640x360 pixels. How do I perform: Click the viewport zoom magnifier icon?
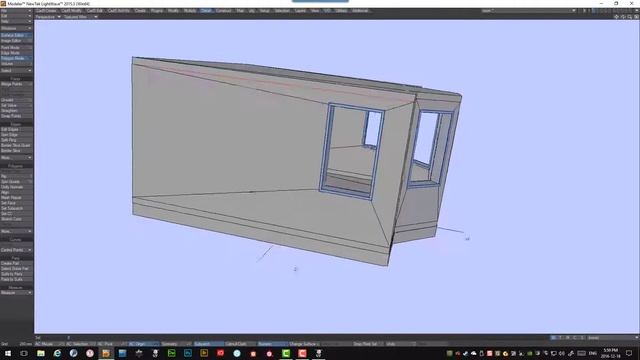pyautogui.click(x=629, y=17)
